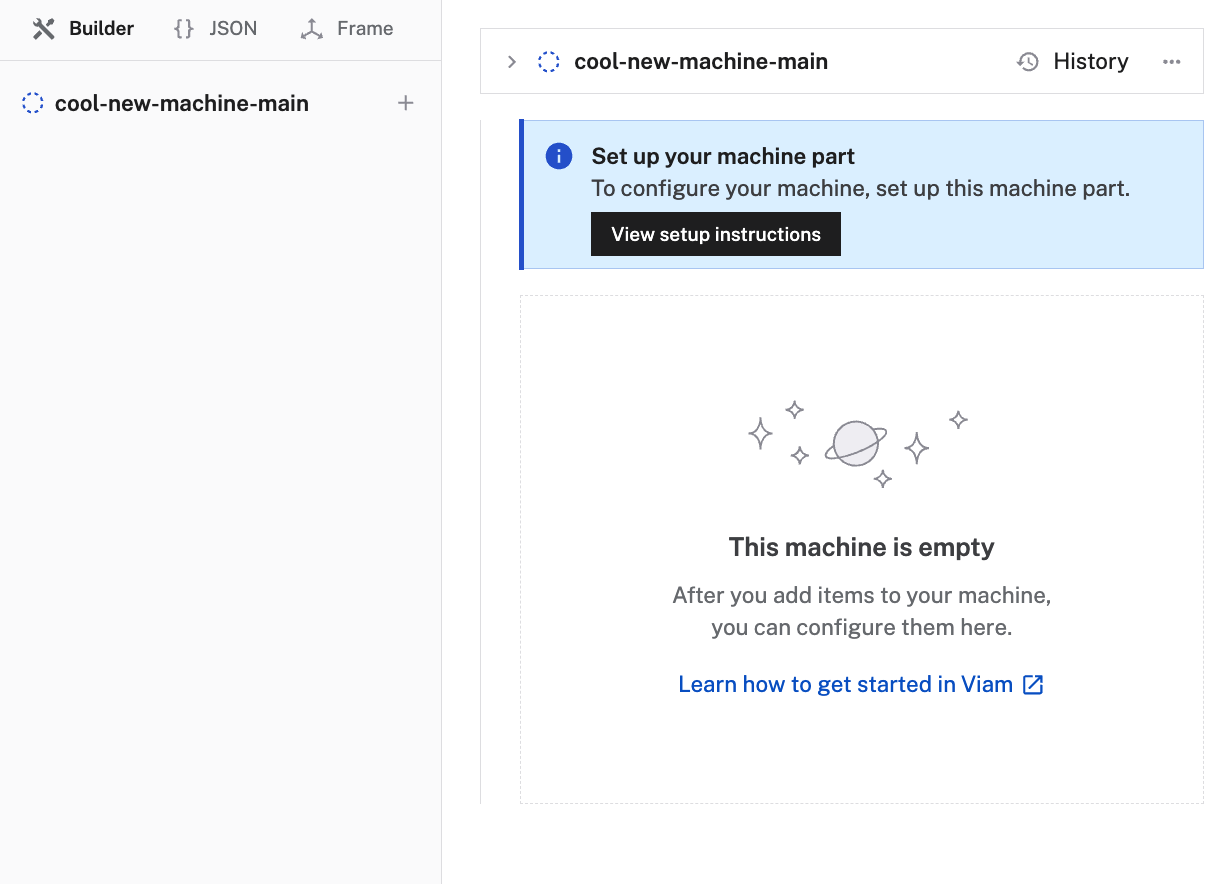Select the axes icon next to Frame
This screenshot has height=884, width=1232.
click(311, 28)
